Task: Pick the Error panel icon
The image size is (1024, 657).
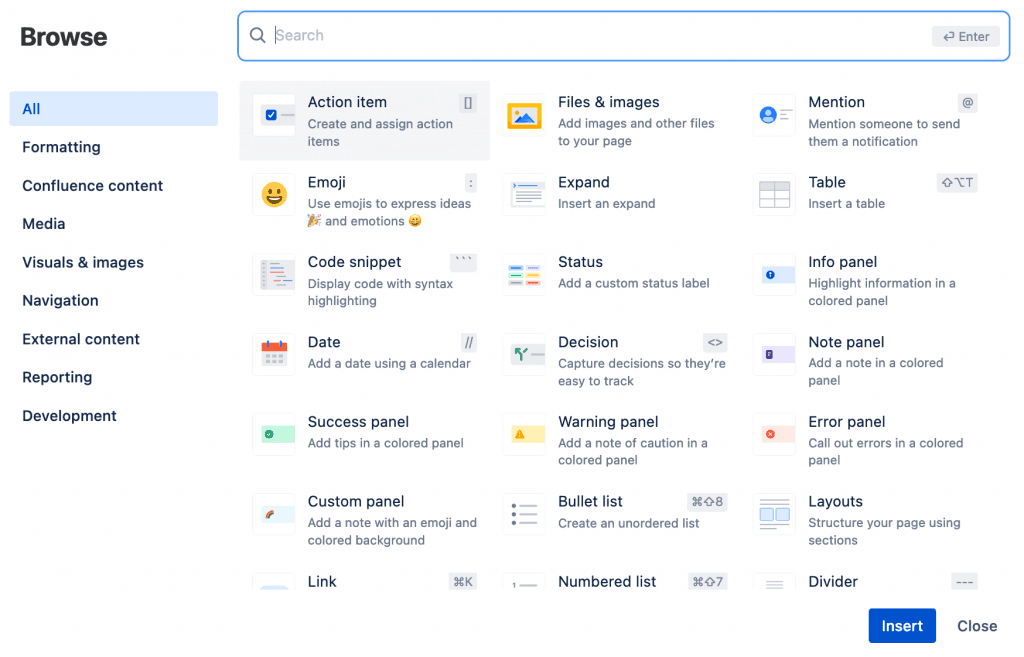Action: pos(775,434)
